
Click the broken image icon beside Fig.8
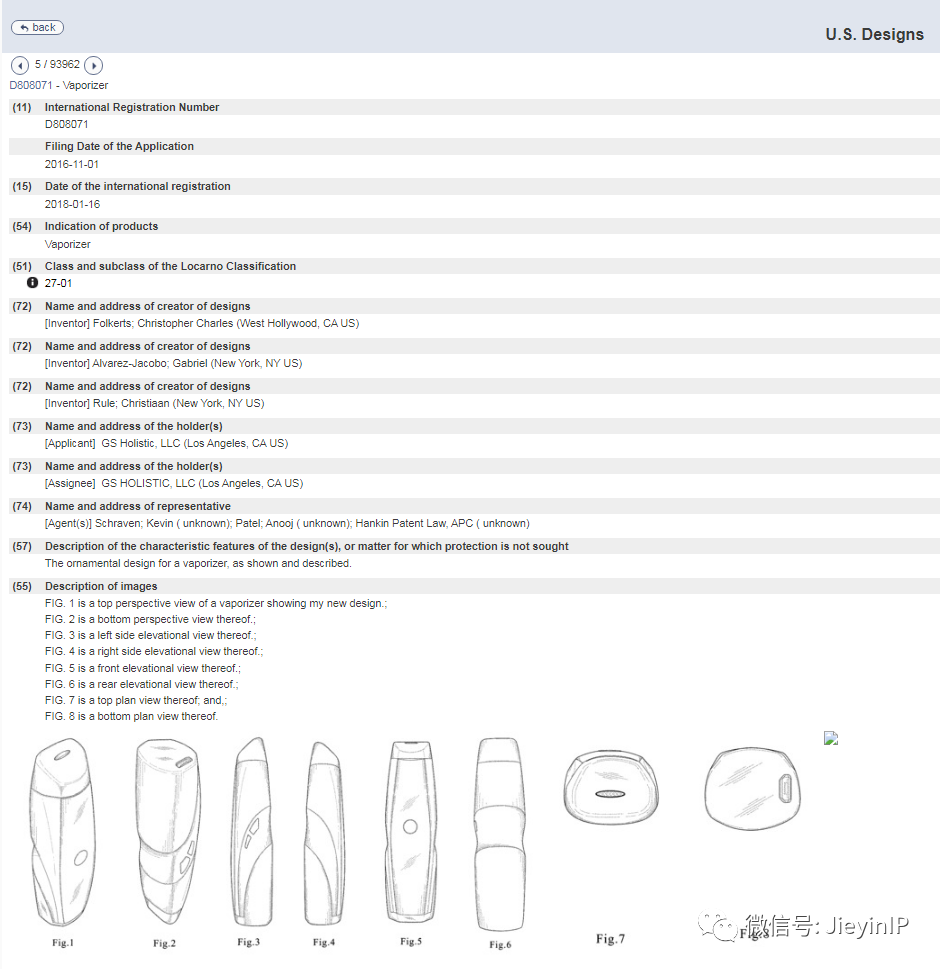[831, 738]
